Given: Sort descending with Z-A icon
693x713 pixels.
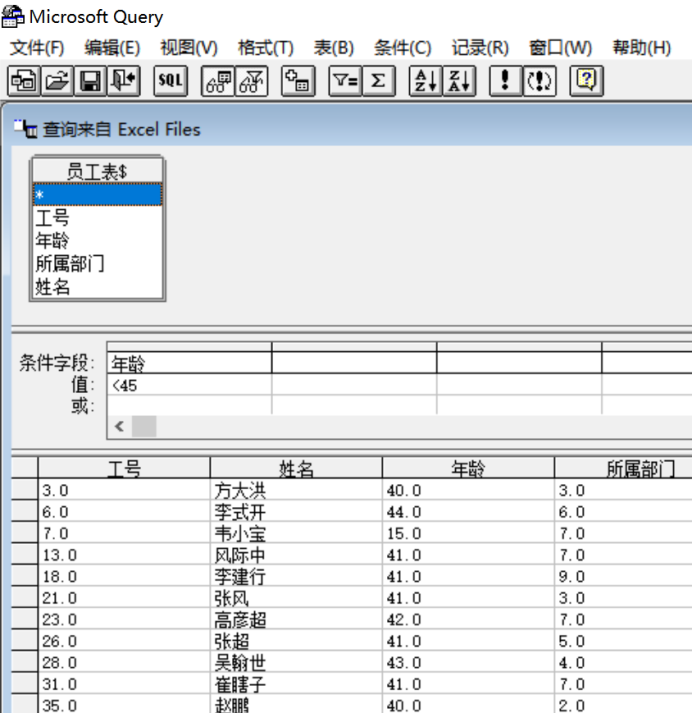Looking at the screenshot, I should click(x=459, y=81).
